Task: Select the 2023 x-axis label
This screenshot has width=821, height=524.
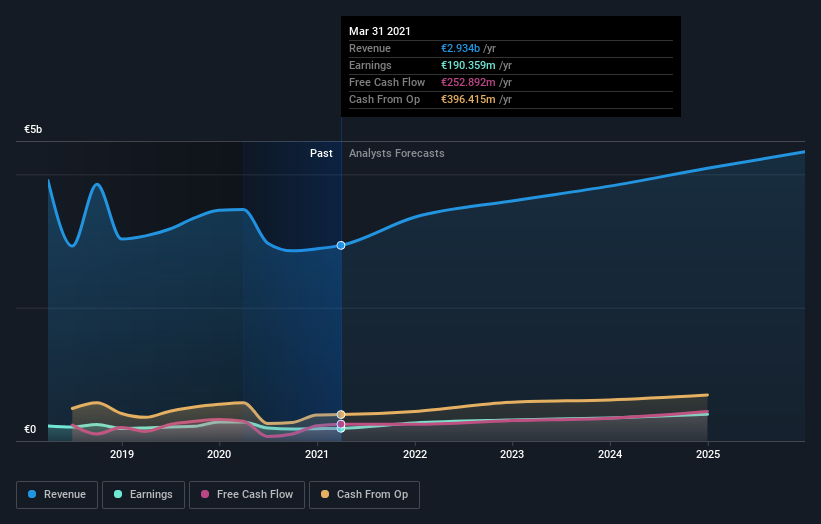Action: click(512, 454)
